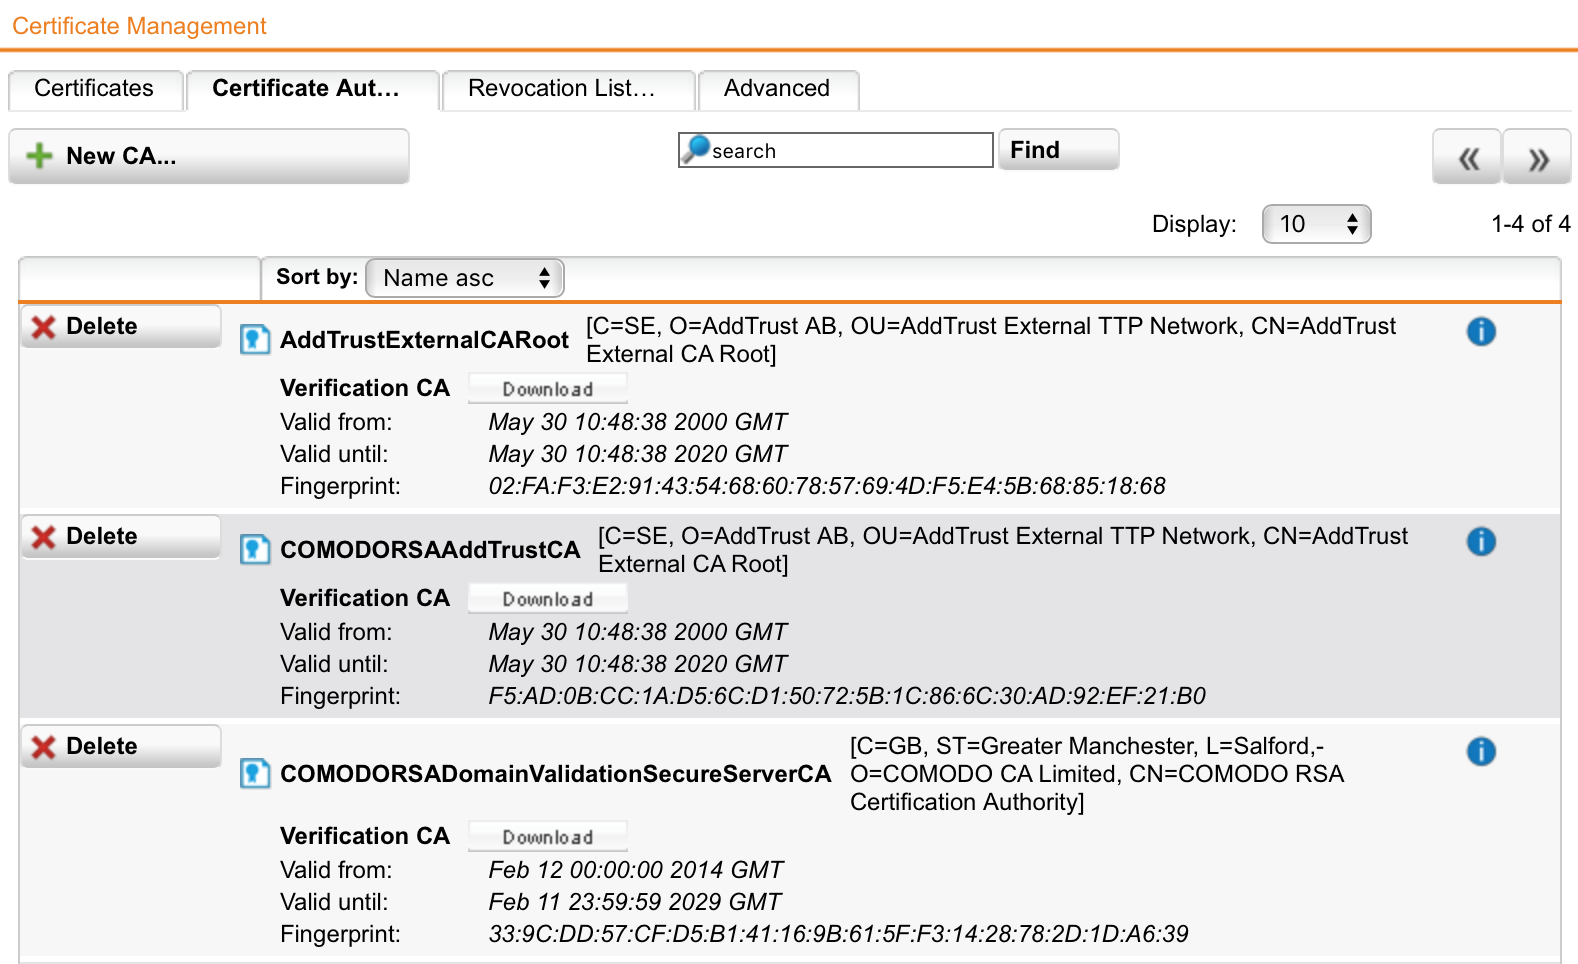Download the COMODORSADomainValidationSecureServerCA certificate
Image resolution: width=1578 pixels, height=964 pixels.
coord(547,837)
